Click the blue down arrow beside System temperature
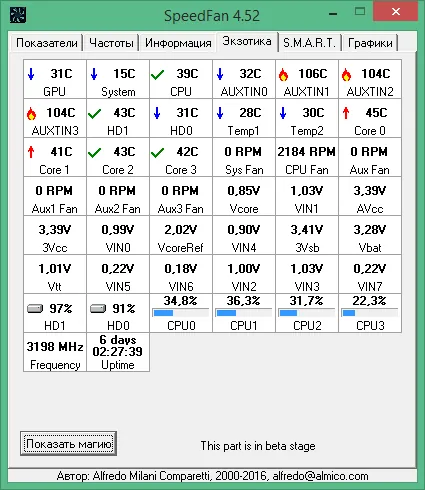The height and width of the screenshot is (490, 425). [94, 74]
